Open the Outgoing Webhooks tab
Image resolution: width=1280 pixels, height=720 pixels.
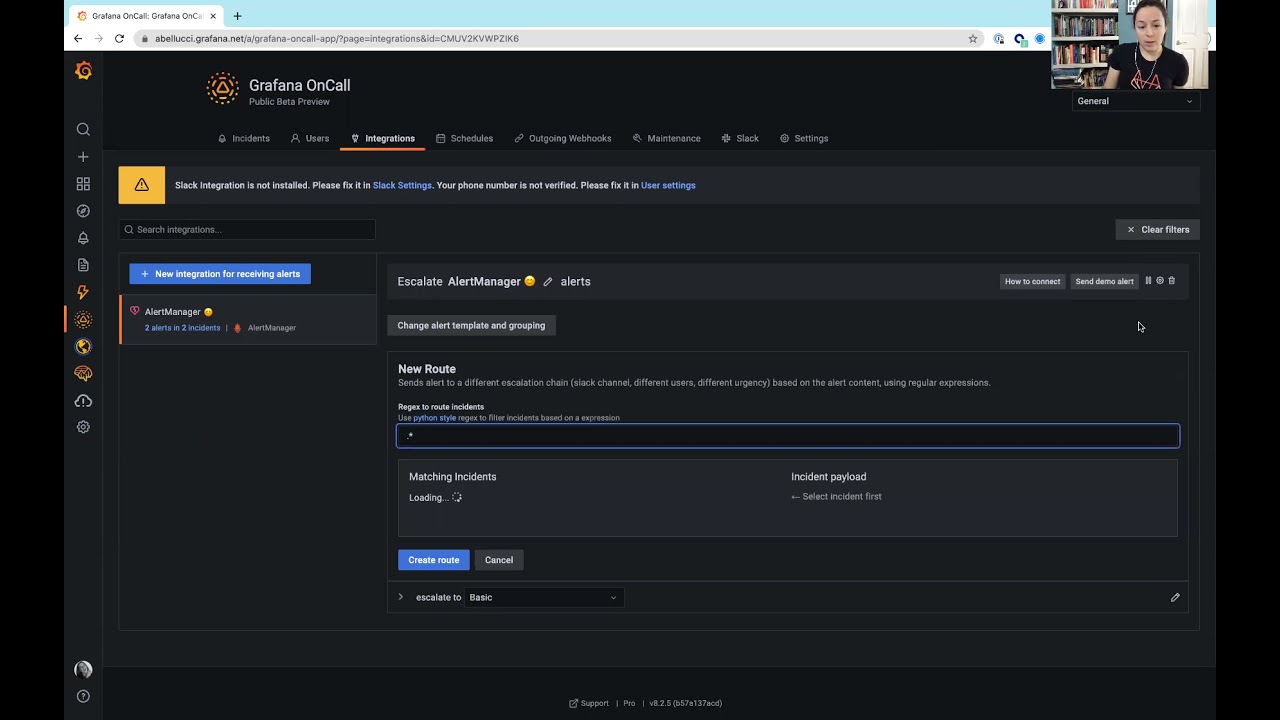click(563, 138)
